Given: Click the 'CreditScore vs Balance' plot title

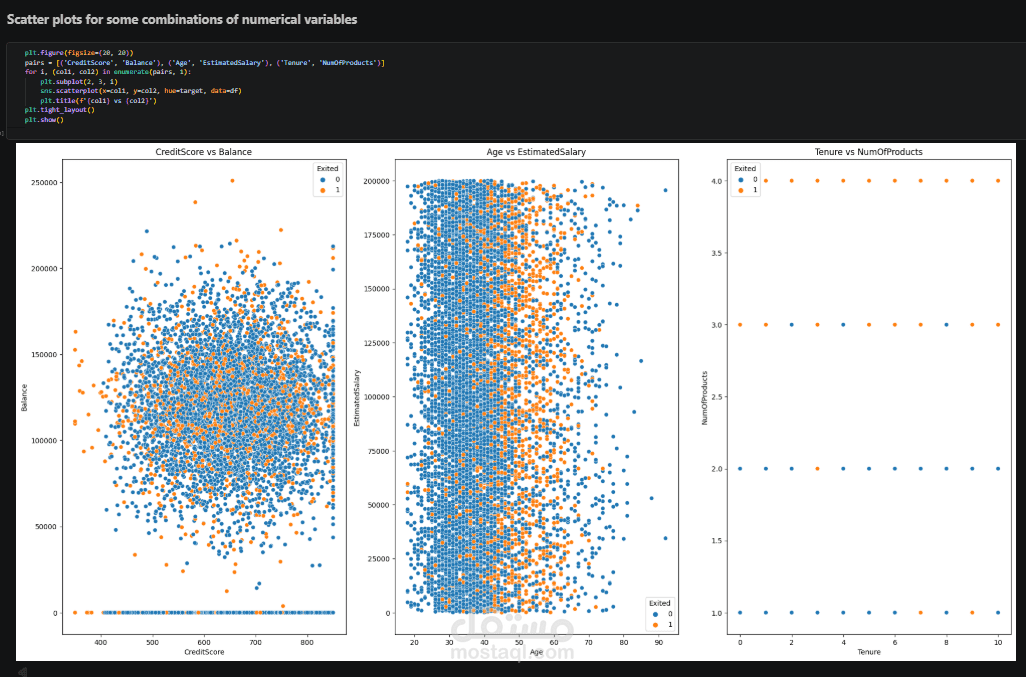Looking at the screenshot, I should pos(203,152).
